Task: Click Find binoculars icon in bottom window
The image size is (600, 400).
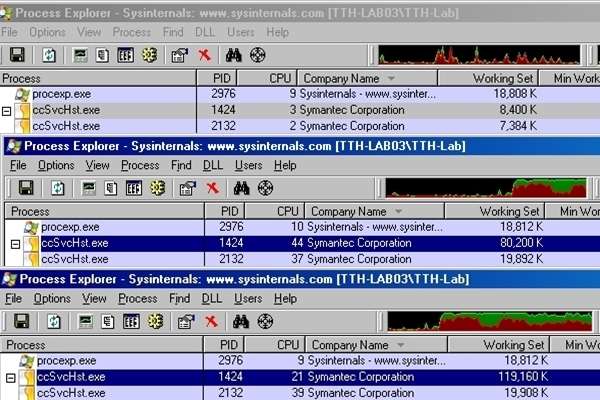Action: click(x=241, y=321)
